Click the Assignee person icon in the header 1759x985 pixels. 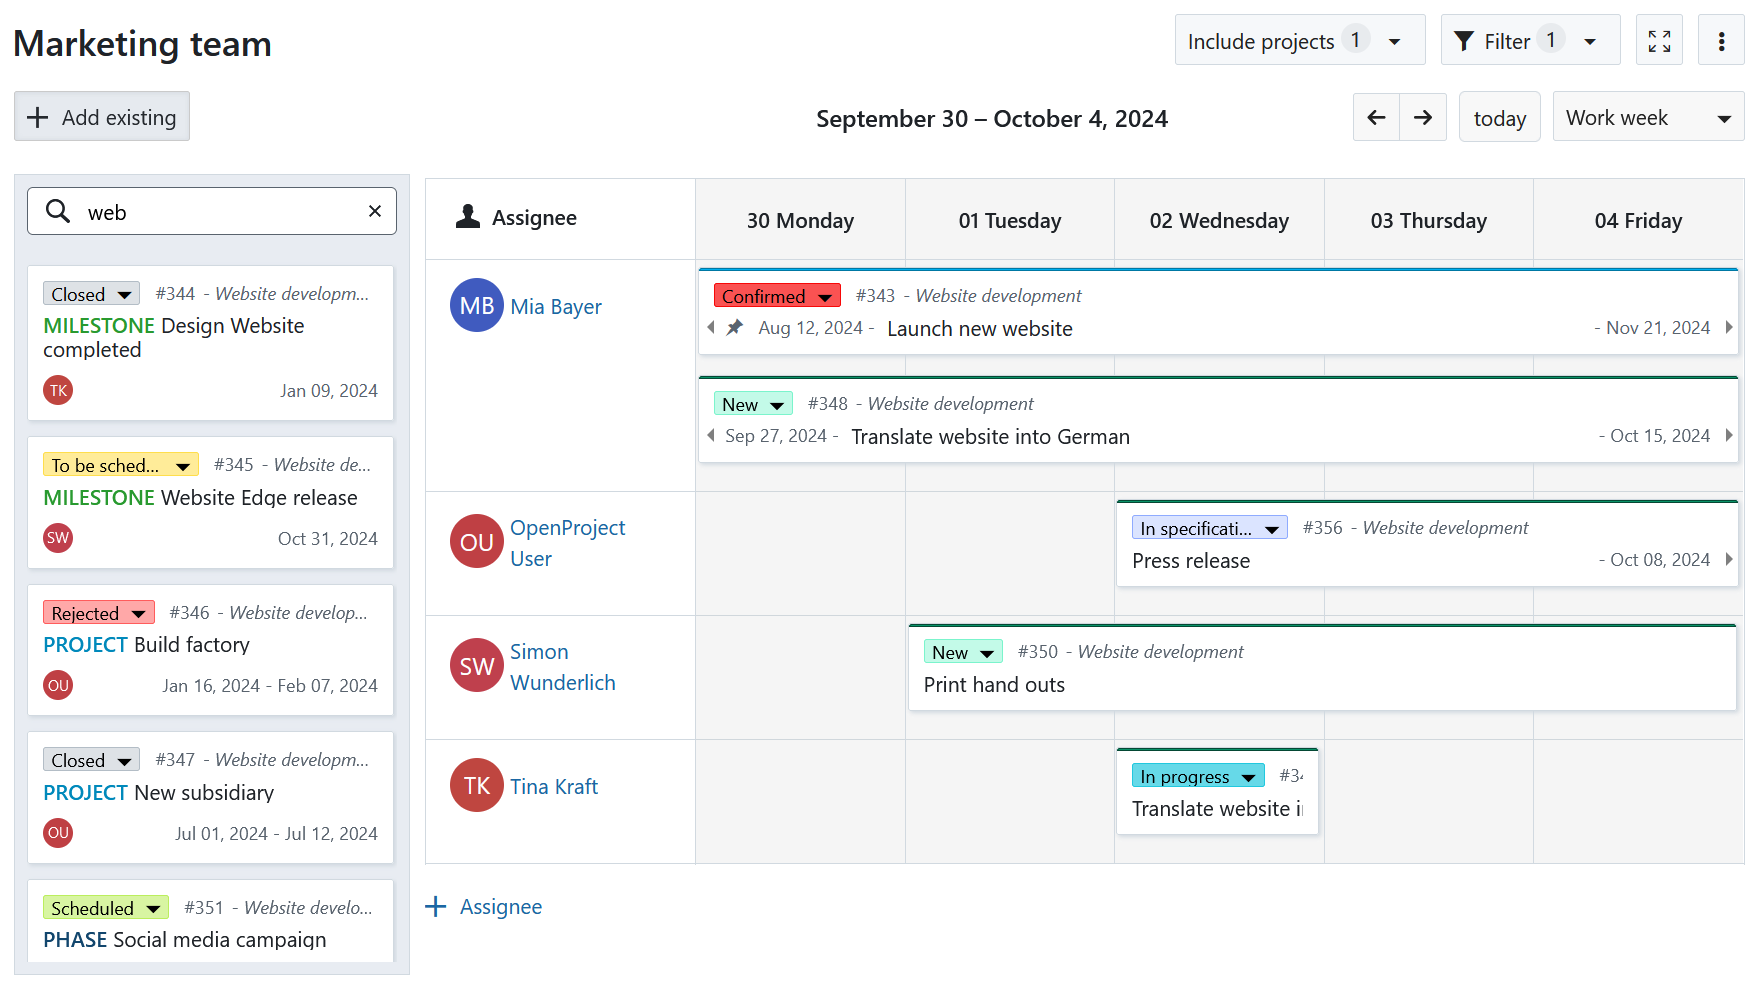click(466, 216)
